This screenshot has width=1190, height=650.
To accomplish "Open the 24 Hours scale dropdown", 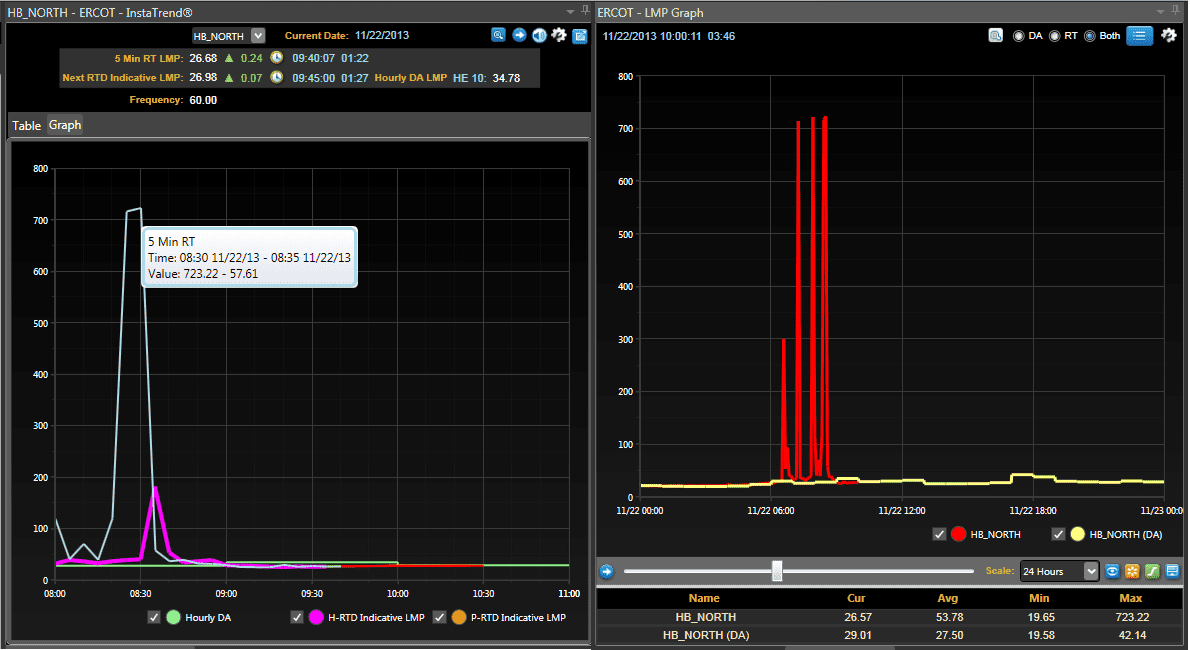I will click(1091, 571).
